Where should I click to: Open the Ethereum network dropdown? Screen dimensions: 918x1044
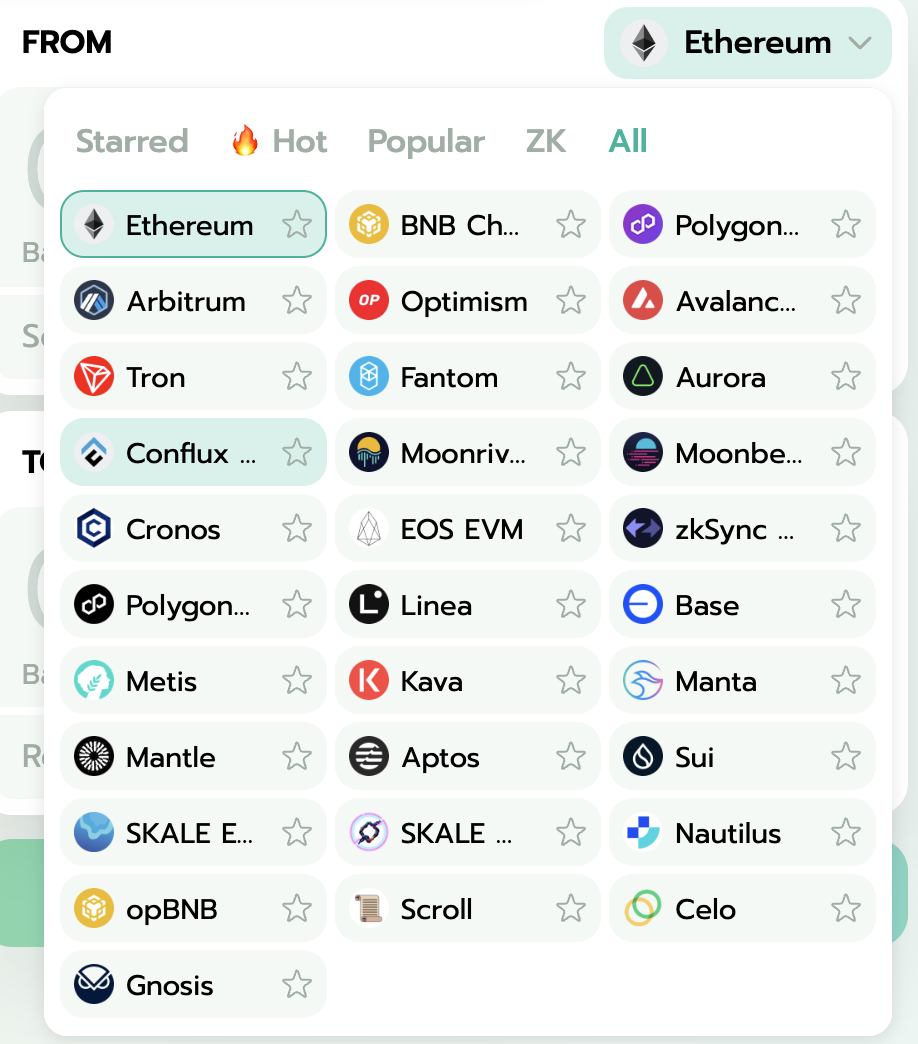coord(747,42)
